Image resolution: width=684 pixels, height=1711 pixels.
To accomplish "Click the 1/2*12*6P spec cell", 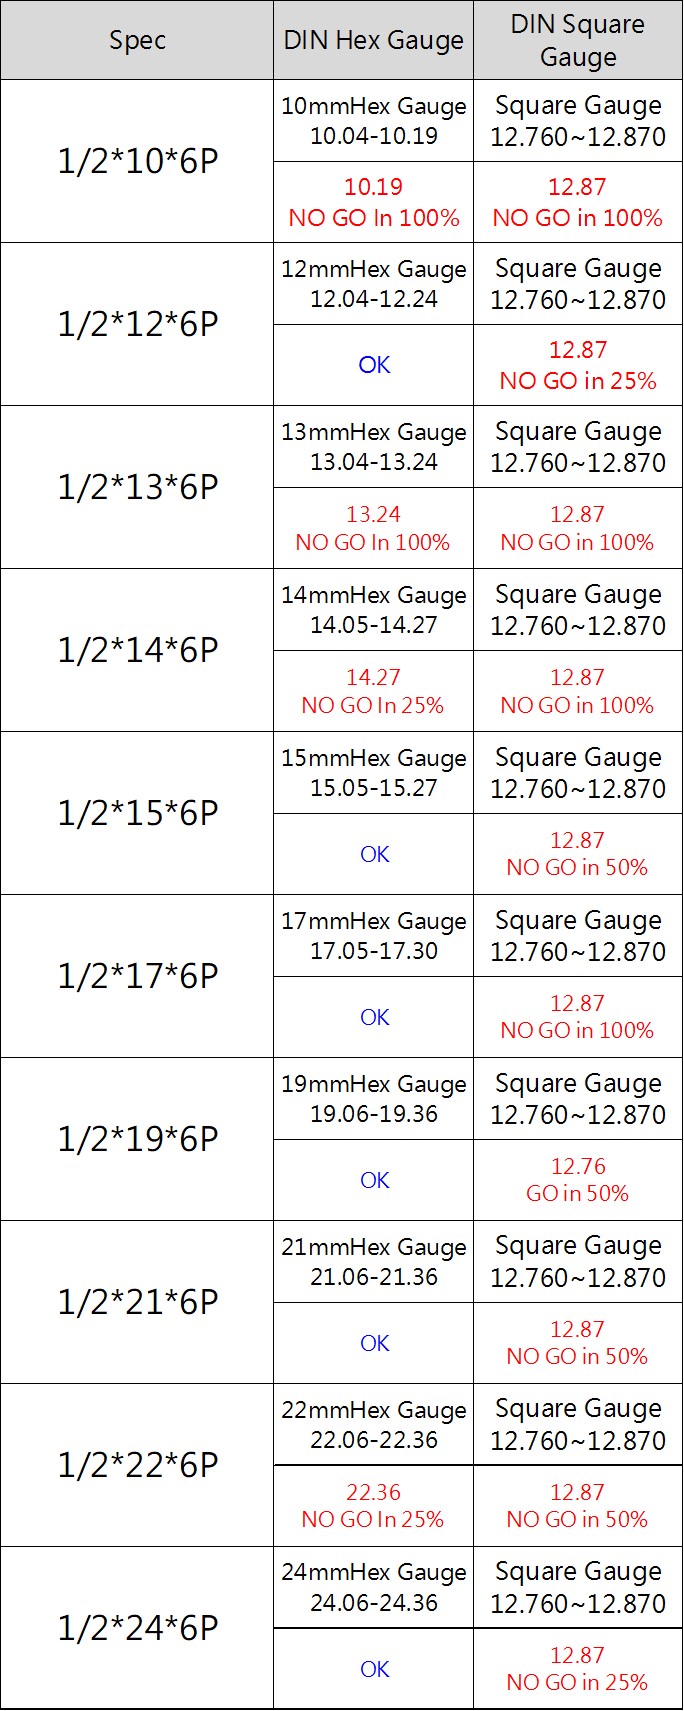I will point(137,325).
